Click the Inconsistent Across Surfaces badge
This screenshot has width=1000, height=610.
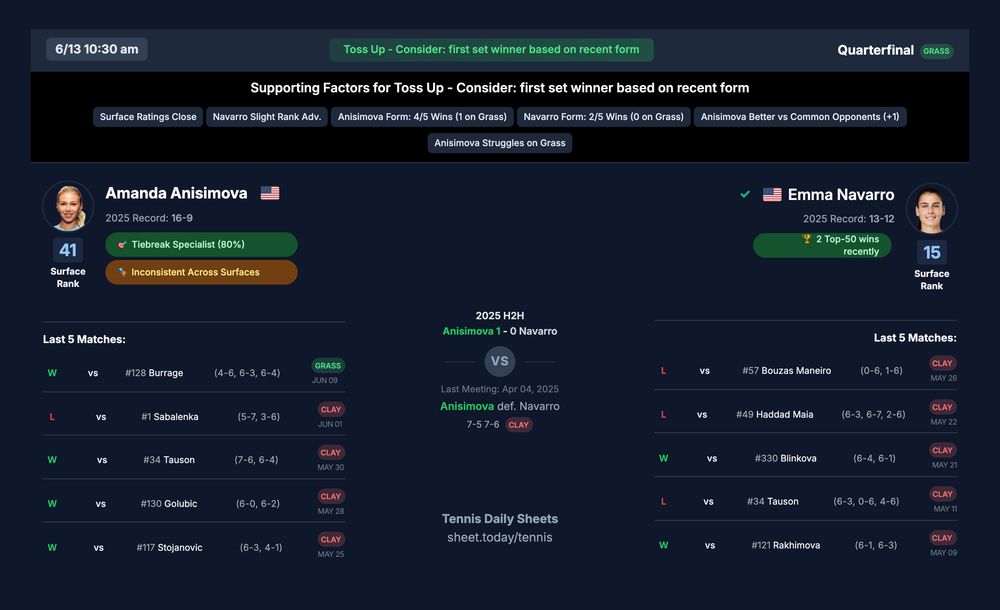tap(201, 272)
